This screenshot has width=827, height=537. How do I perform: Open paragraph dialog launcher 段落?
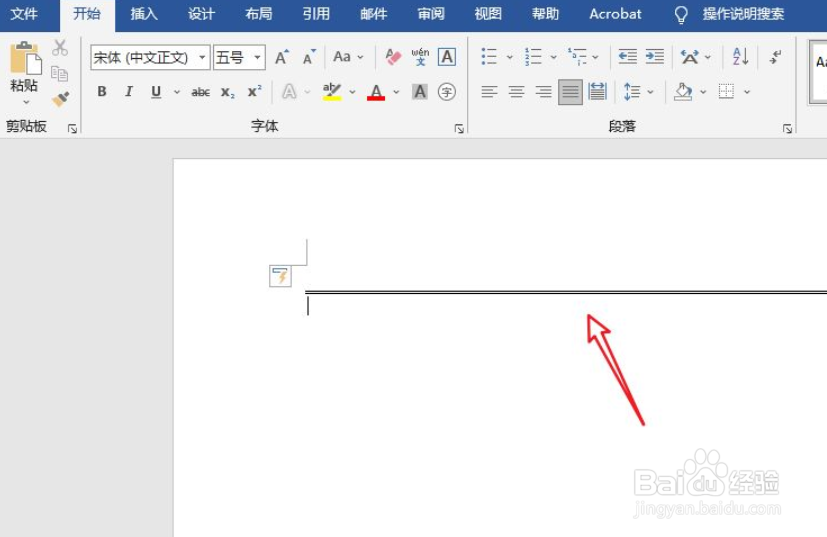(787, 128)
